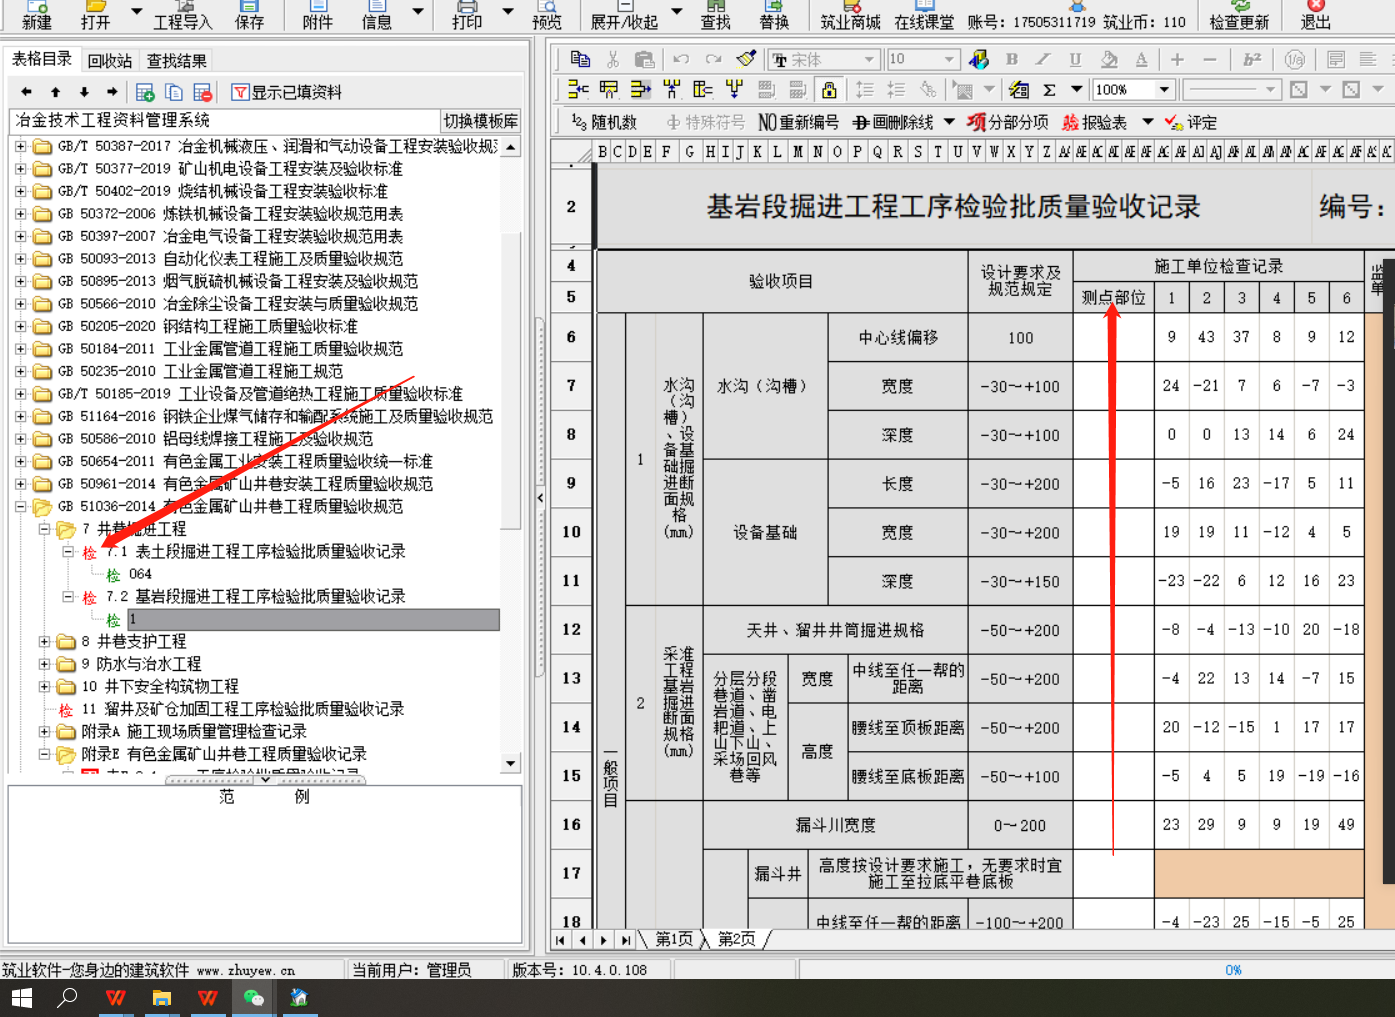
Task: Click 画删除线 strikethrough button
Action: pos(893,122)
